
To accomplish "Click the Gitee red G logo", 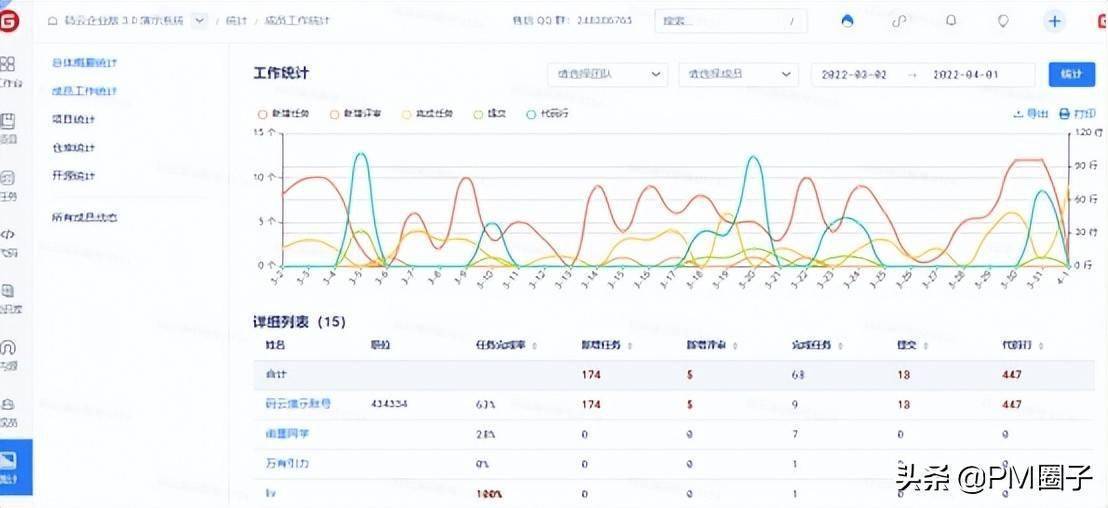I will [9, 20].
